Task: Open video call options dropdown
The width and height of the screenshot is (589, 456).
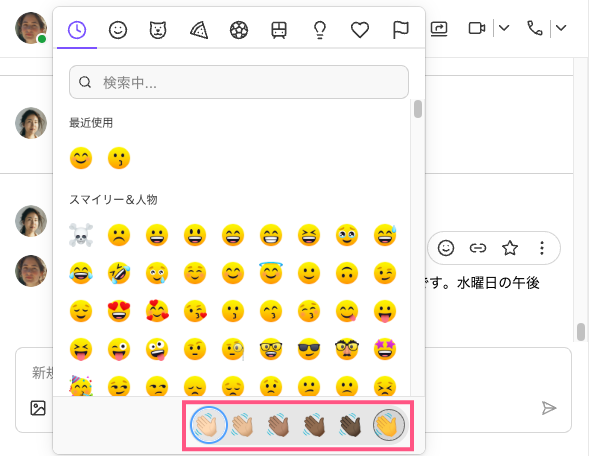Action: coord(504,28)
